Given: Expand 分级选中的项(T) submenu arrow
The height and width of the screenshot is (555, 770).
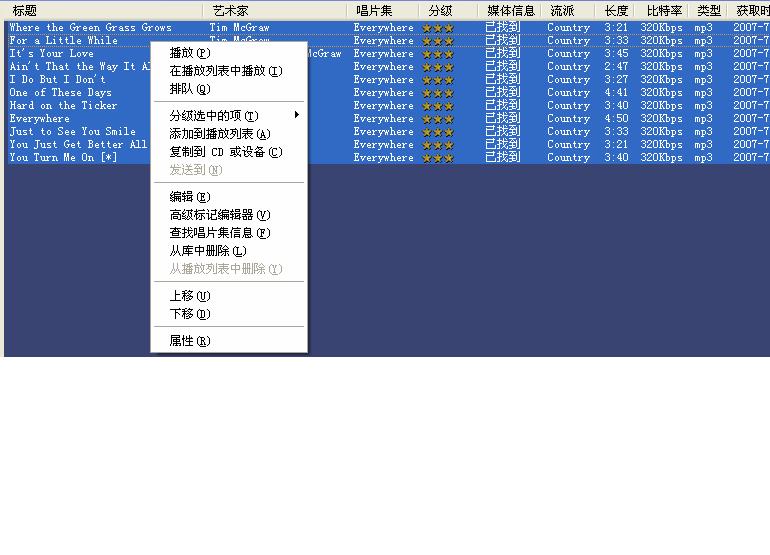Looking at the screenshot, I should 297,115.
